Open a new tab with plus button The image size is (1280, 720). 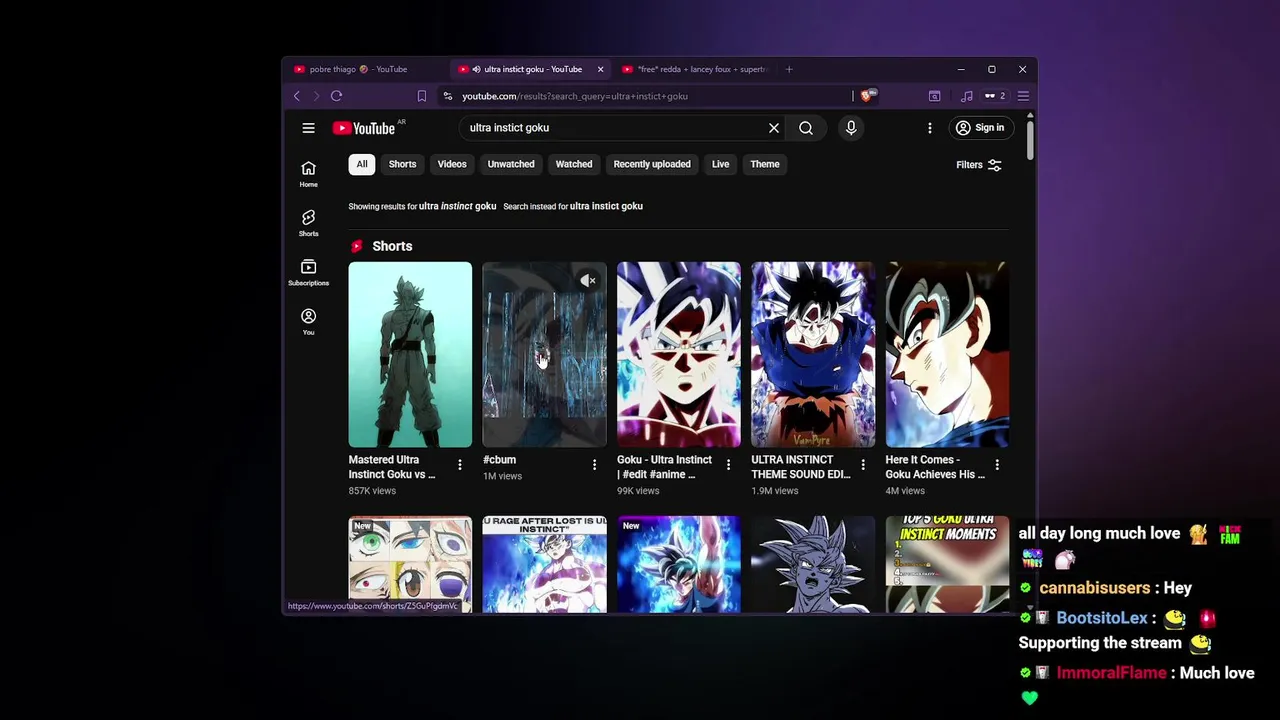[x=789, y=69]
